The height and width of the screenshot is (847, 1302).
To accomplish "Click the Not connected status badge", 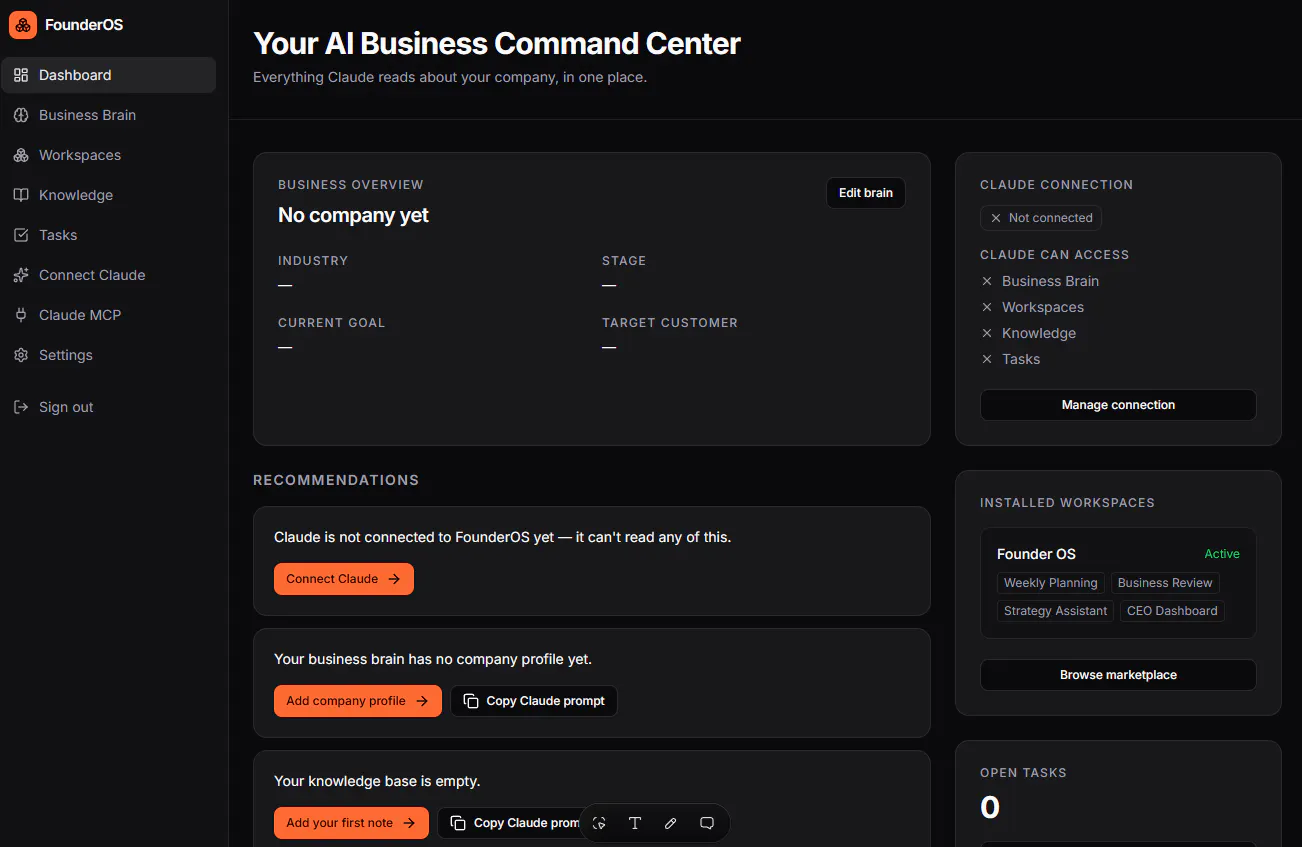I will pyautogui.click(x=1041, y=218).
